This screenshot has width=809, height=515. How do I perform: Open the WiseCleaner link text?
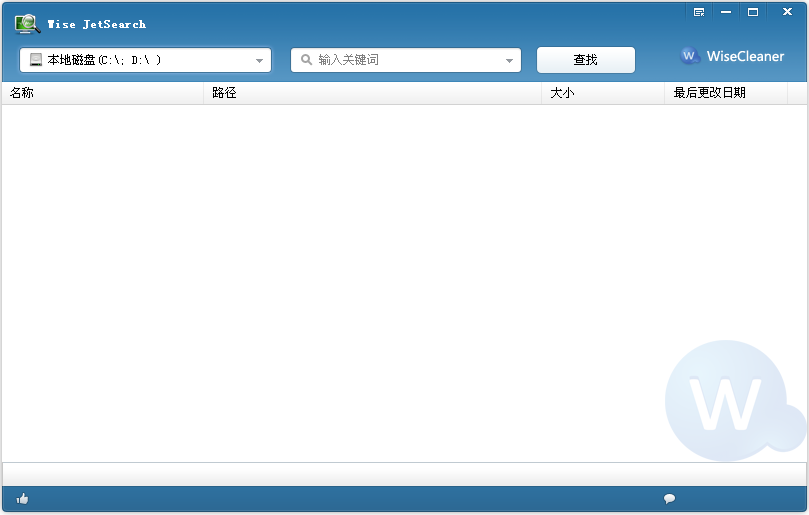[x=745, y=56]
